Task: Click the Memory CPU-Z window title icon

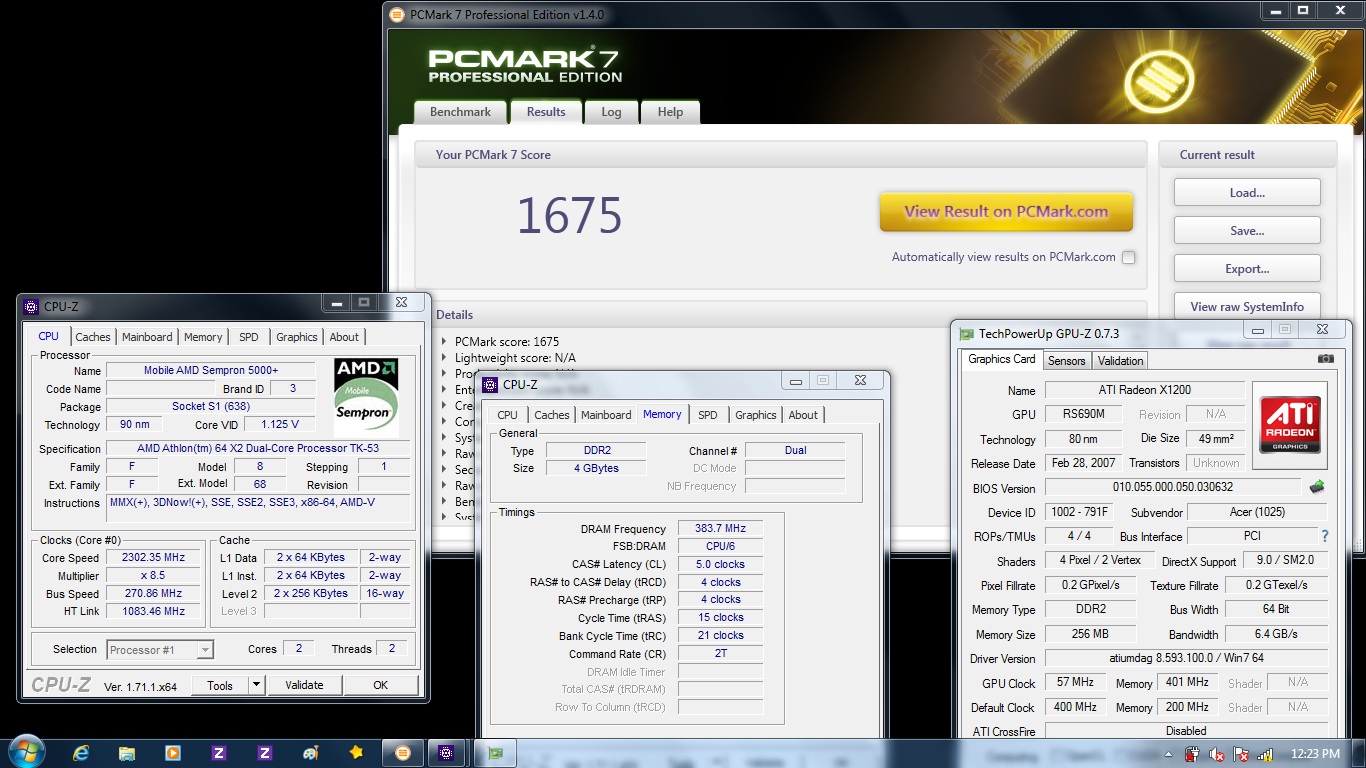Action: 490,385
